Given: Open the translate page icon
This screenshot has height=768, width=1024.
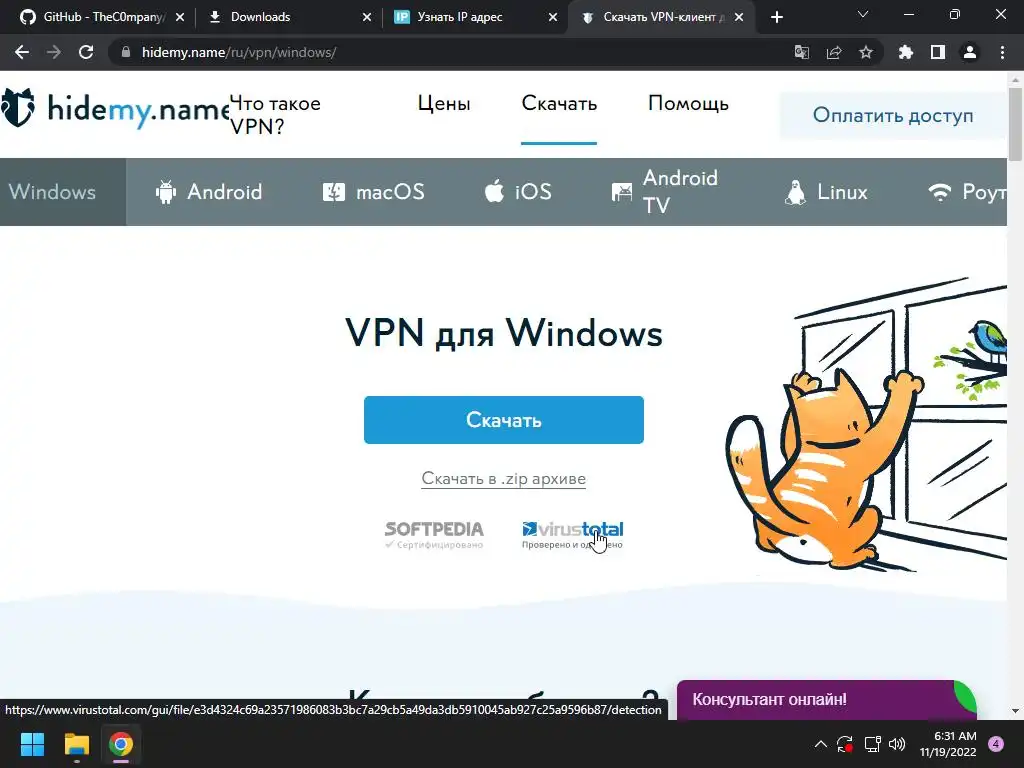Looking at the screenshot, I should pyautogui.click(x=801, y=52).
